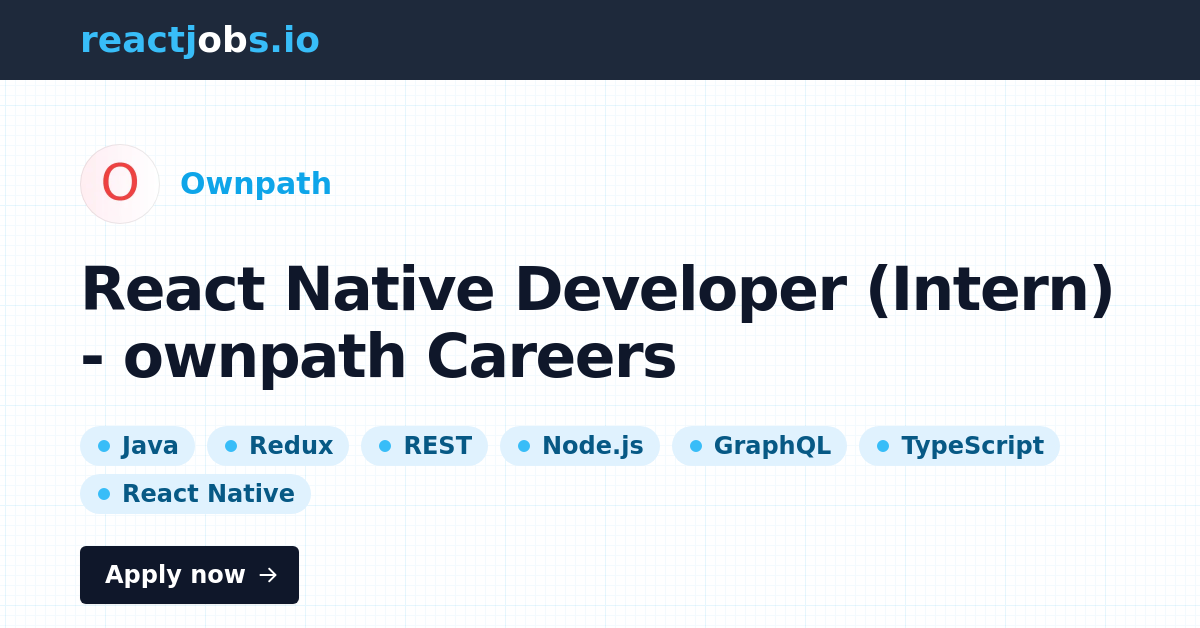This screenshot has height=628, width=1200.
Task: Click the Ownpath circular company logo
Action: tap(119, 183)
